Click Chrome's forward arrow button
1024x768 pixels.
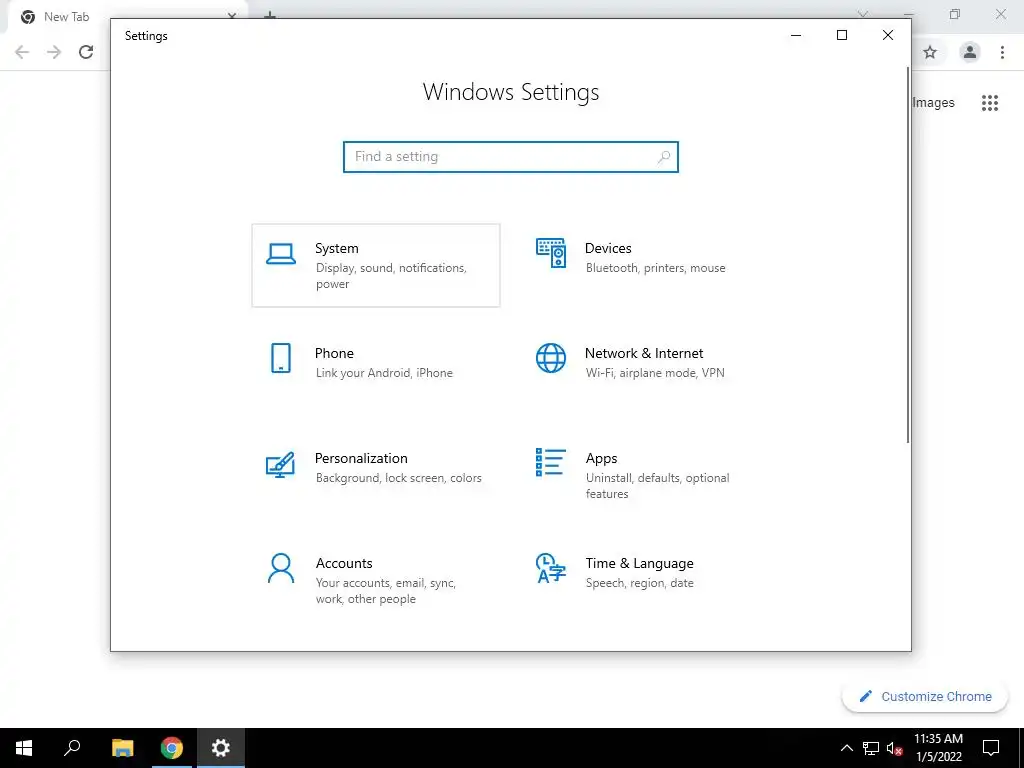coord(54,52)
